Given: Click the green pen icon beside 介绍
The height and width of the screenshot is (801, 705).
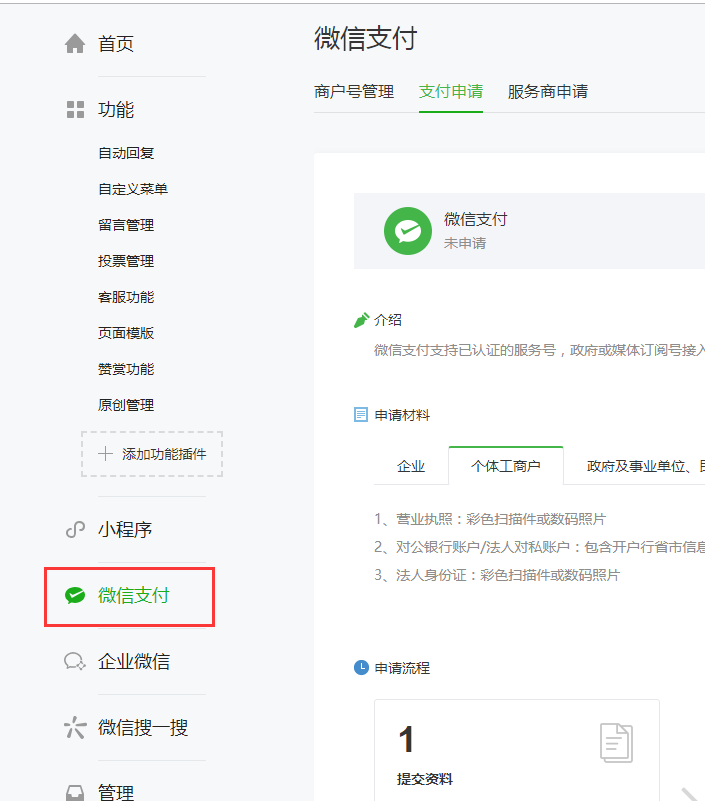Looking at the screenshot, I should (361, 320).
